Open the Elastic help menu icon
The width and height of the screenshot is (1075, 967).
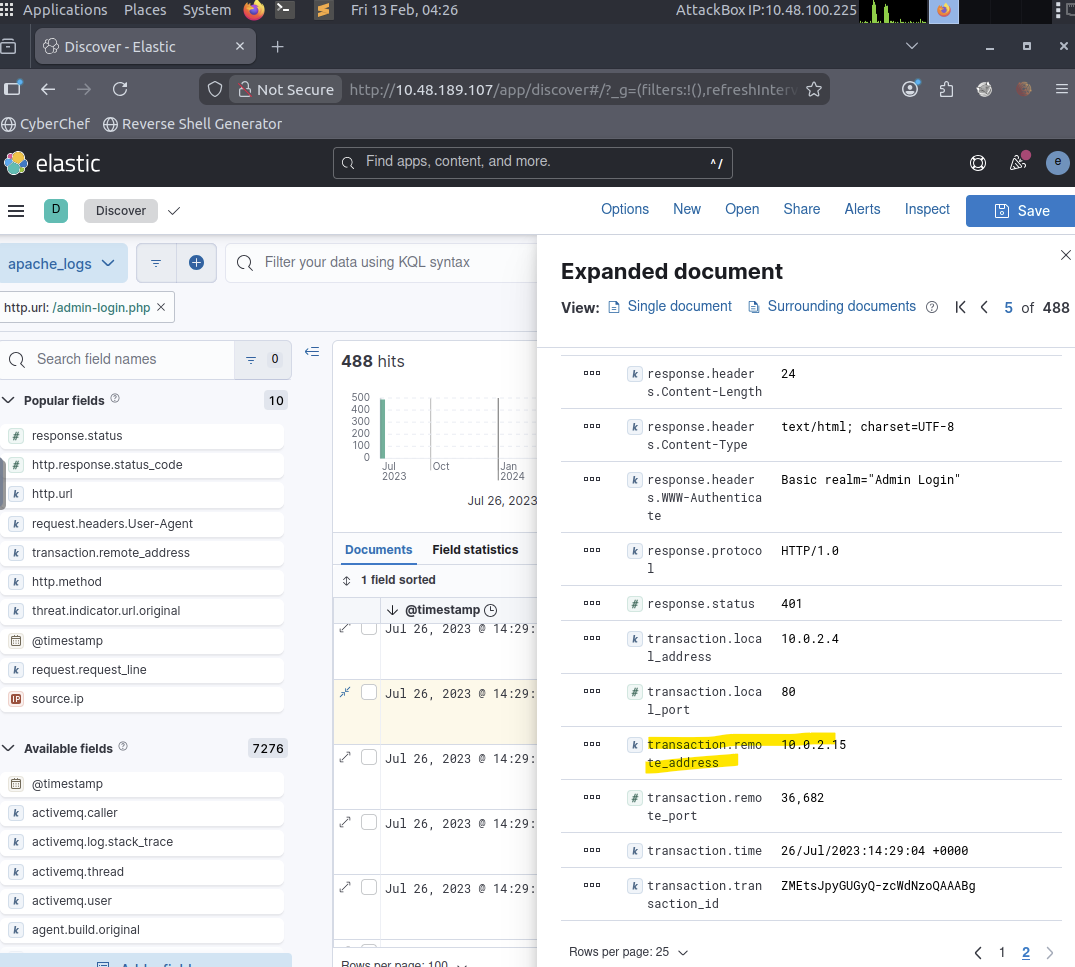[978, 163]
